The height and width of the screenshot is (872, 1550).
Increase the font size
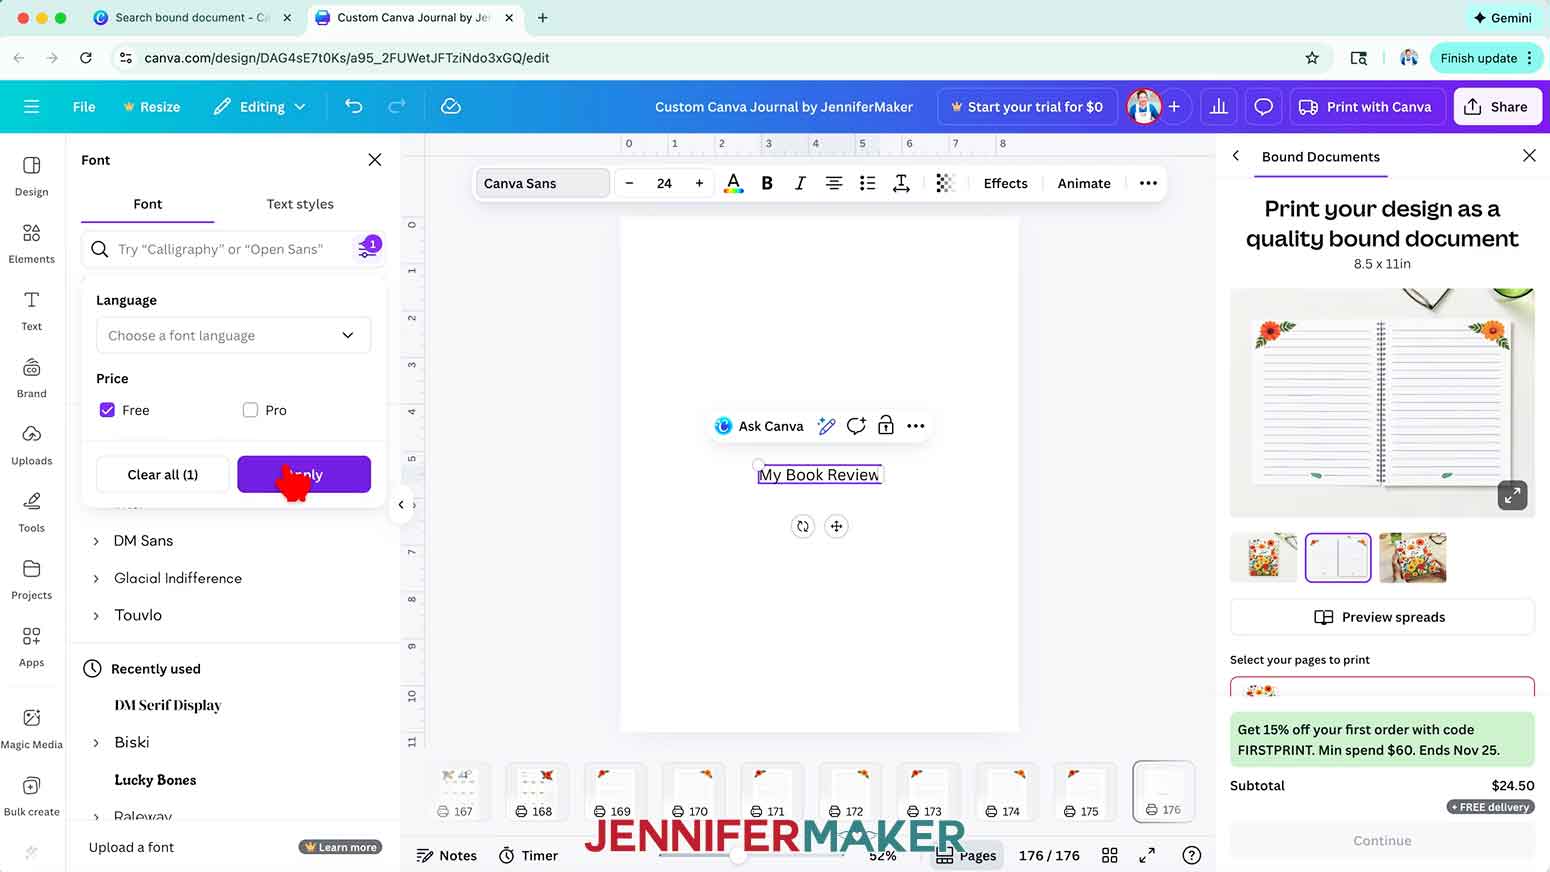pyautogui.click(x=699, y=183)
